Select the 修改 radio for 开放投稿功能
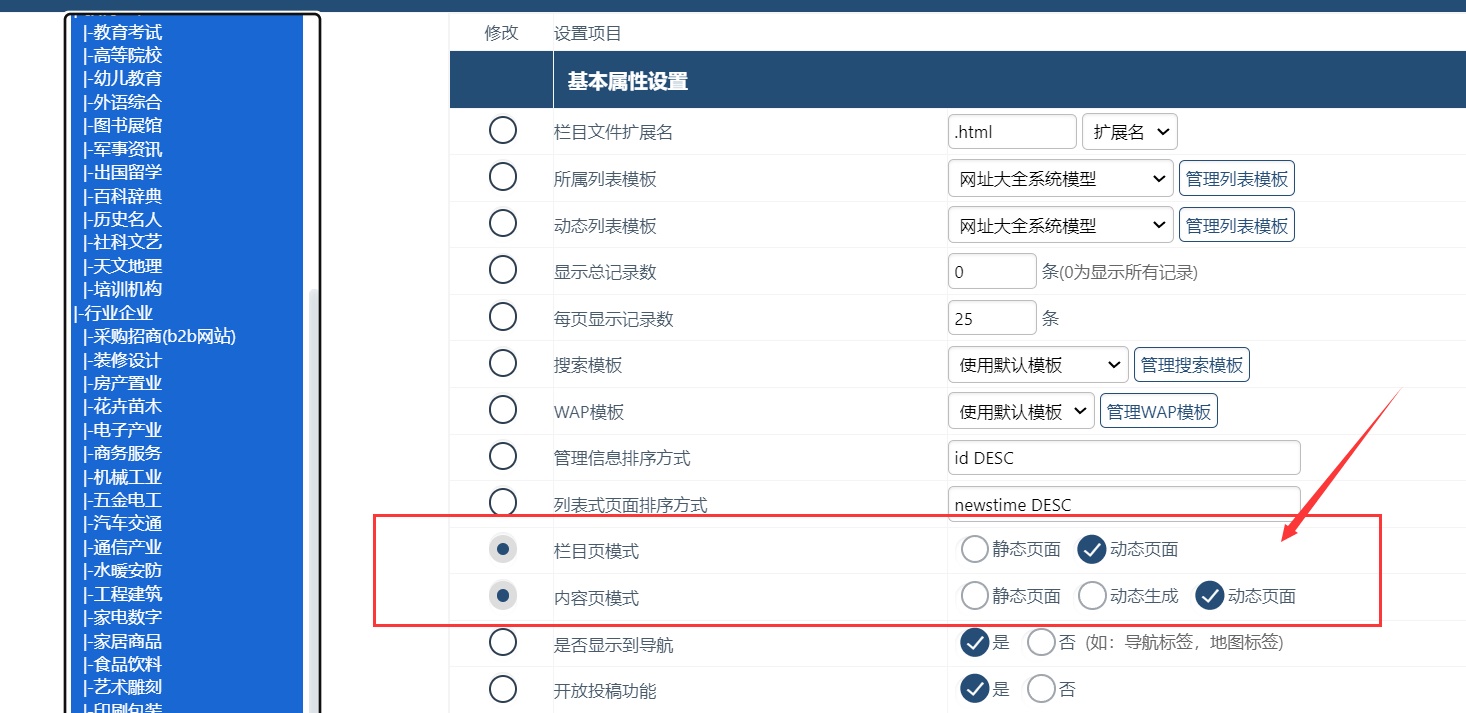The height and width of the screenshot is (713, 1466). [502, 689]
